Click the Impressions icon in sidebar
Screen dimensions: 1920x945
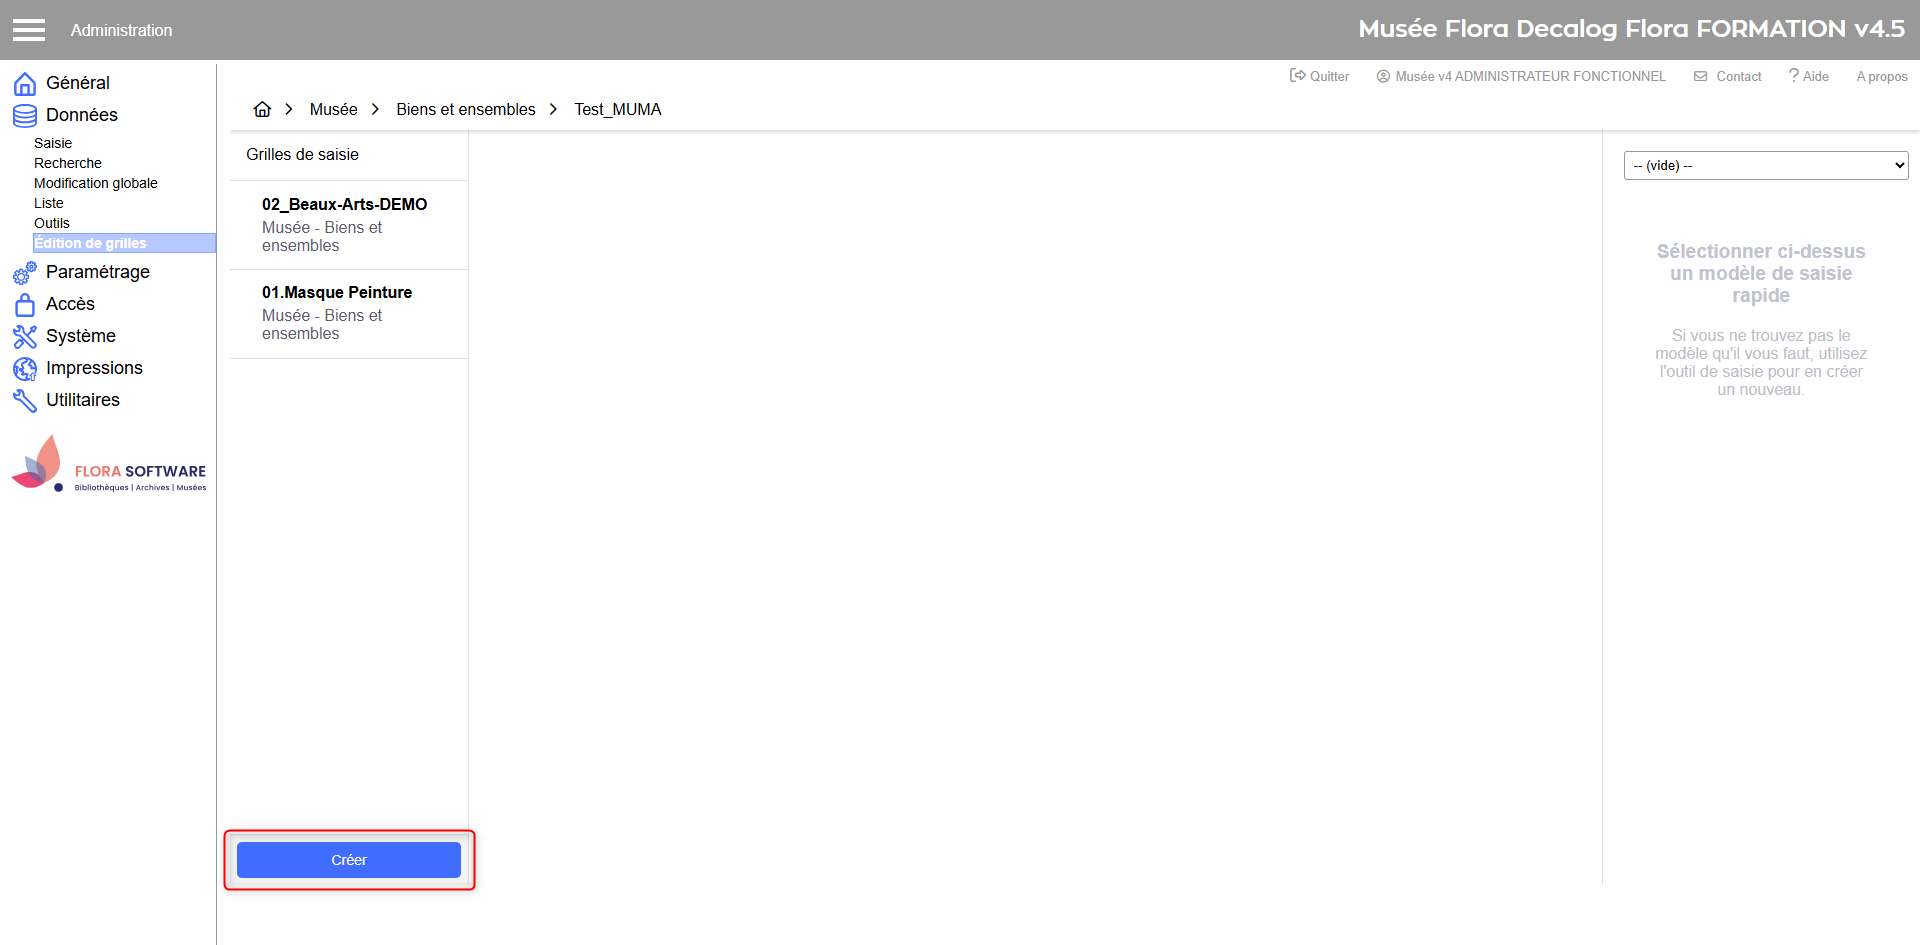click(x=25, y=368)
